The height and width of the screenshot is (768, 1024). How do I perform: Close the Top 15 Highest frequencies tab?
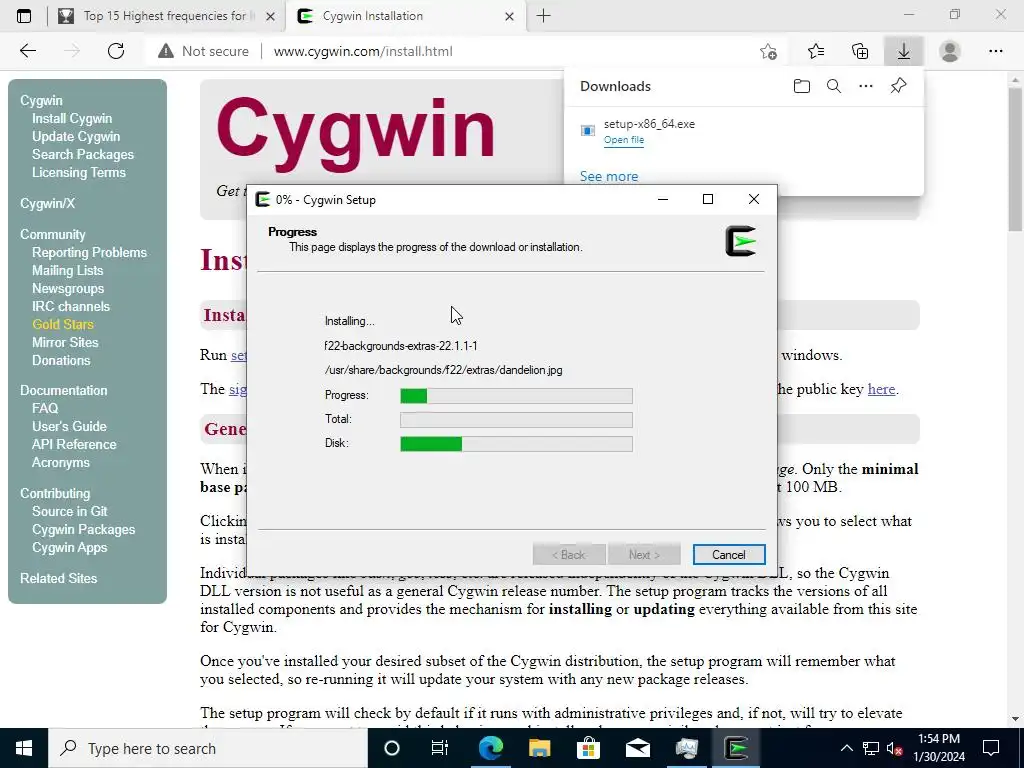click(x=270, y=16)
